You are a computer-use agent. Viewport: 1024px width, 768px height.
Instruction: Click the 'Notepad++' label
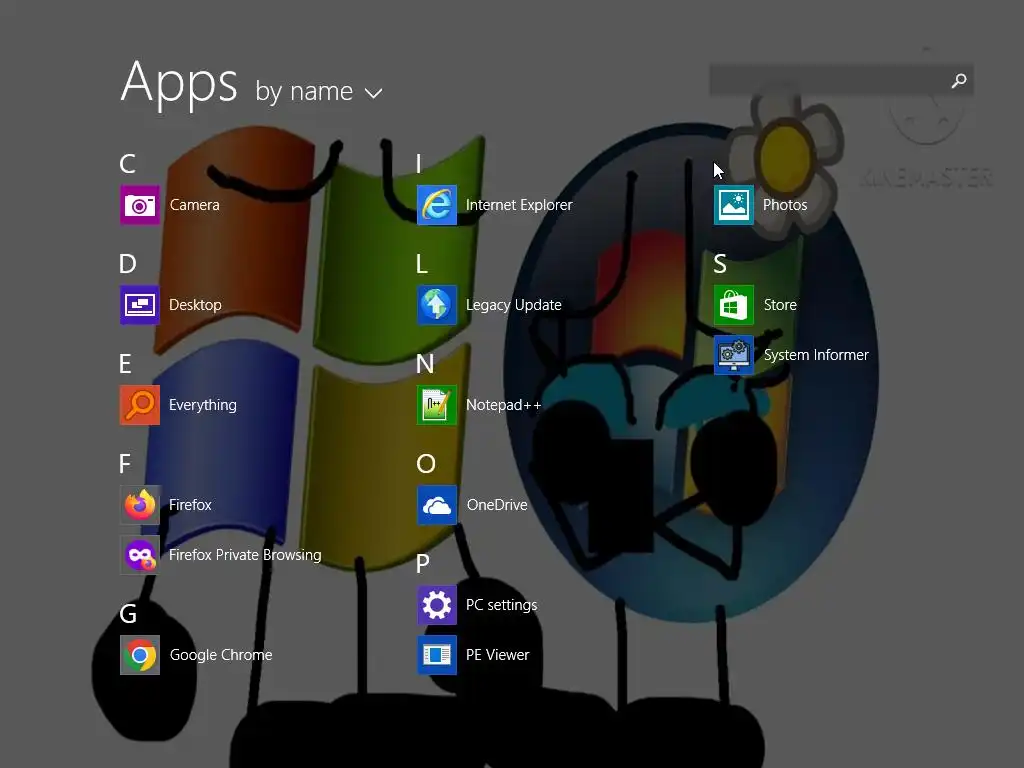504,405
